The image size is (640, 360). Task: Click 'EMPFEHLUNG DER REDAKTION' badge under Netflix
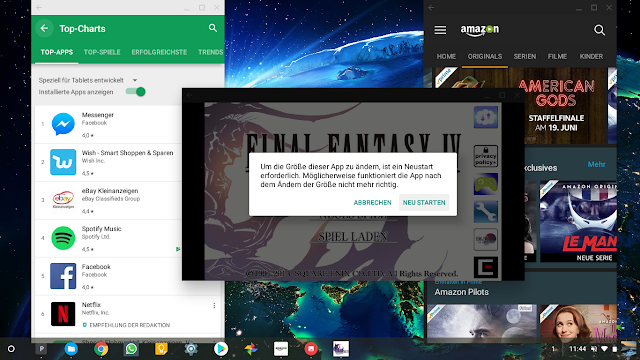click(x=126, y=325)
